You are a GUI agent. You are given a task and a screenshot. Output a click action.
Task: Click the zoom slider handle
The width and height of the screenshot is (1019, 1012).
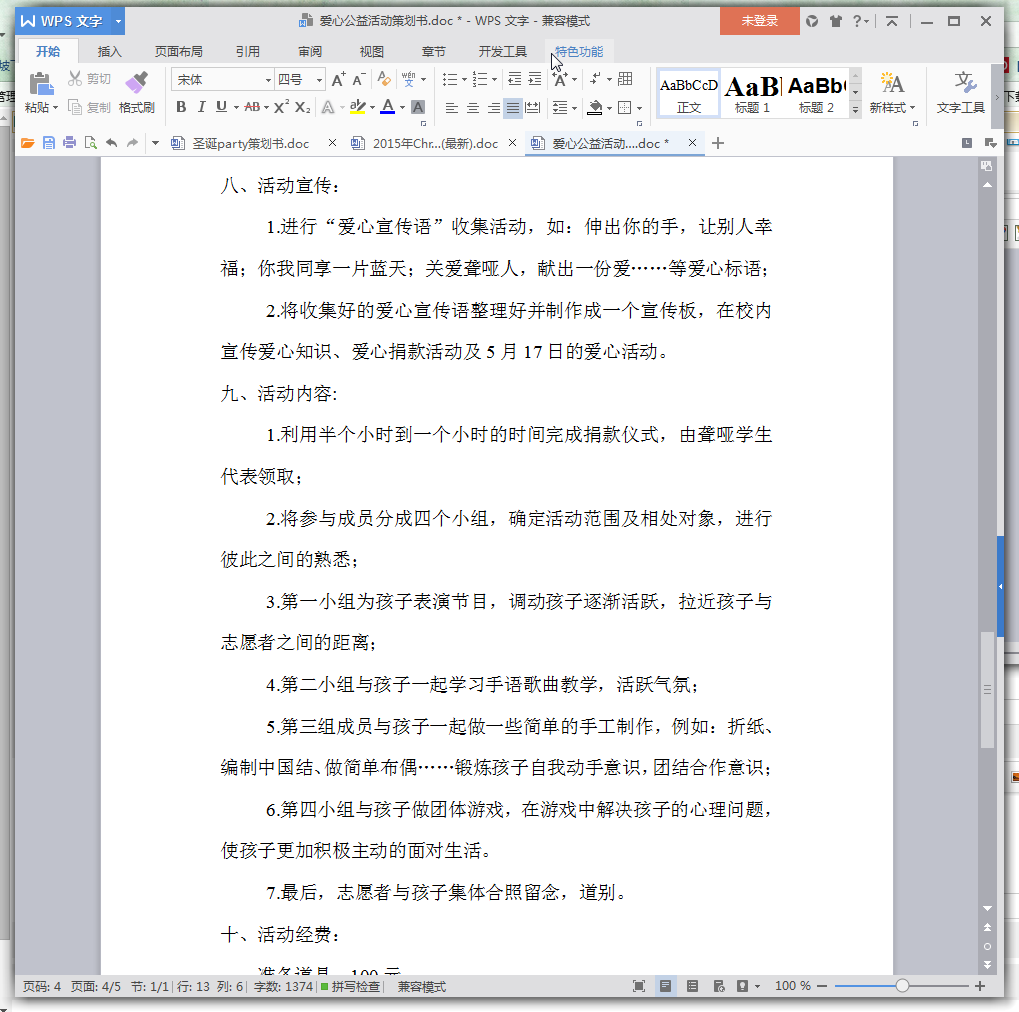click(902, 986)
